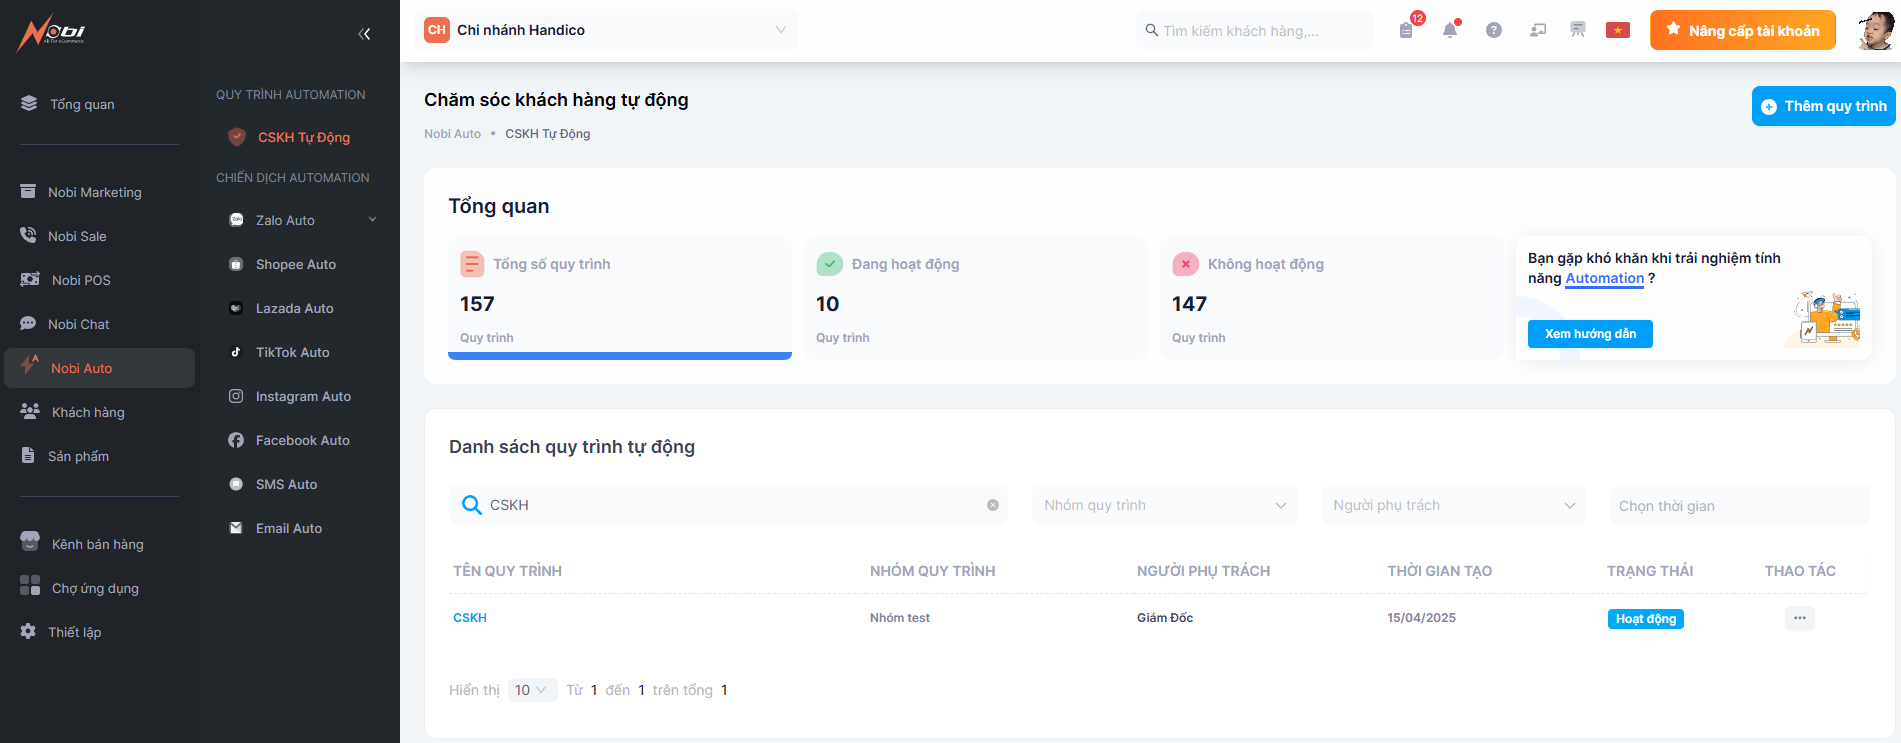Switch language via Vietnam flag icon
Screen dimensions: 1901x743
tap(1617, 30)
